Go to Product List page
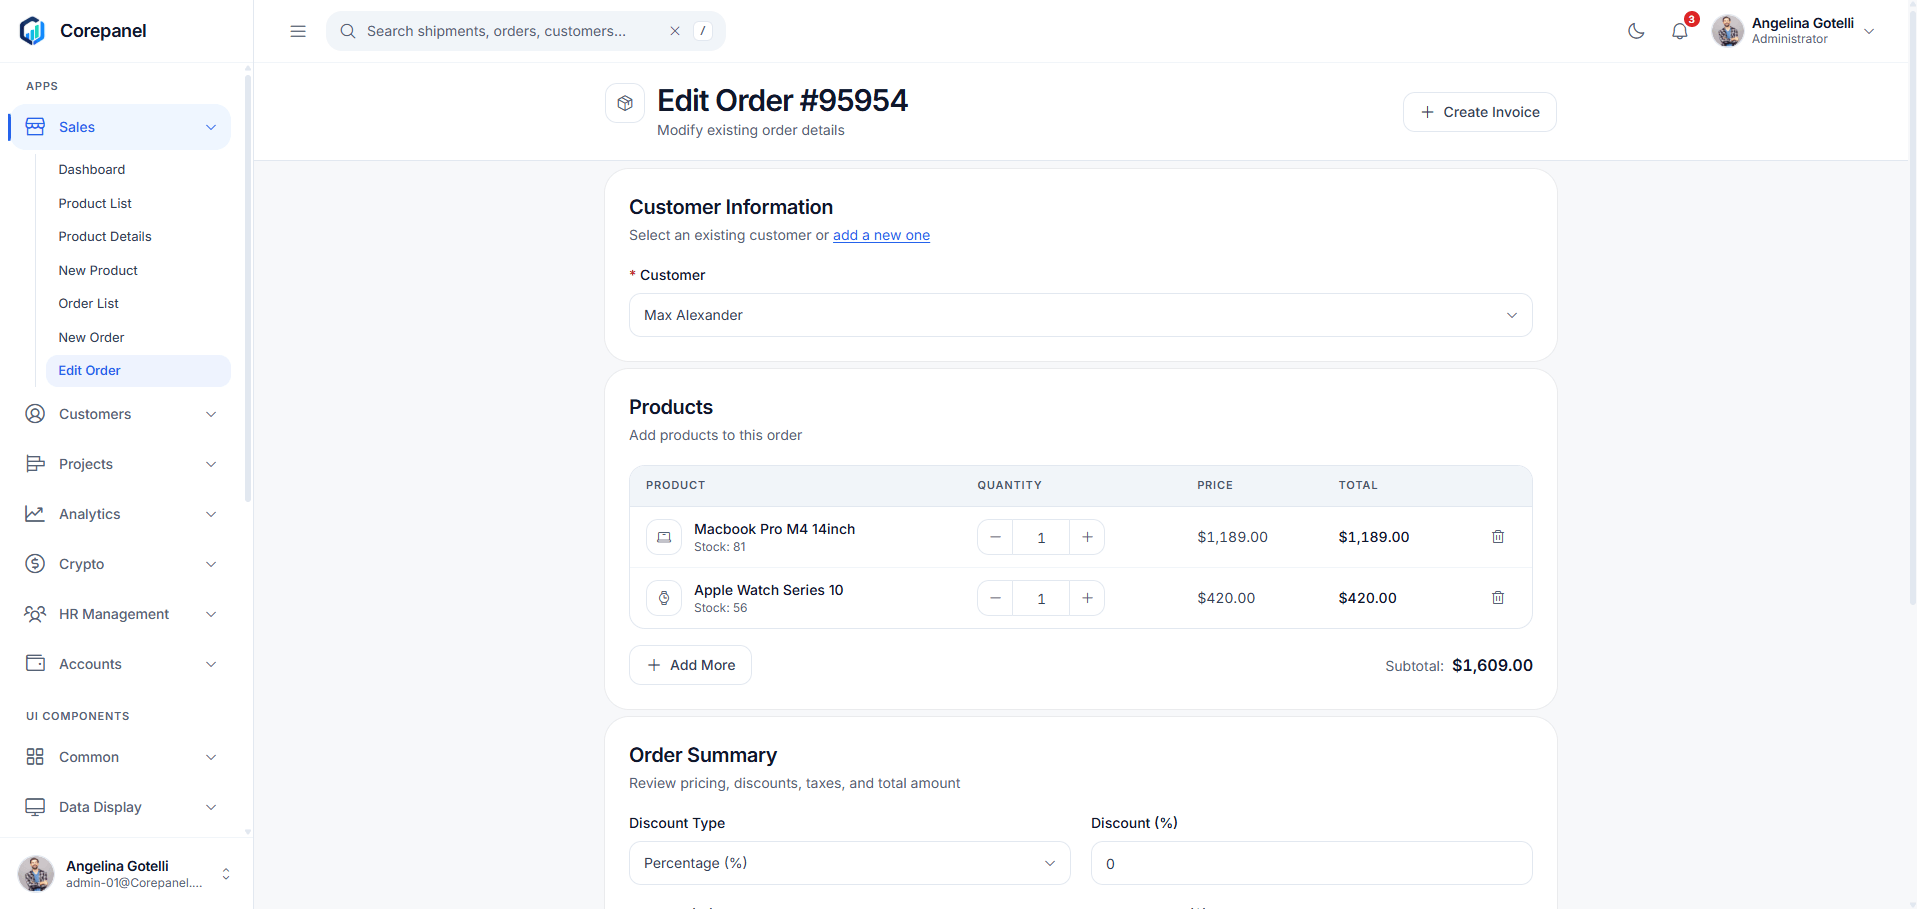The height and width of the screenshot is (909, 1917). pyautogui.click(x=95, y=204)
